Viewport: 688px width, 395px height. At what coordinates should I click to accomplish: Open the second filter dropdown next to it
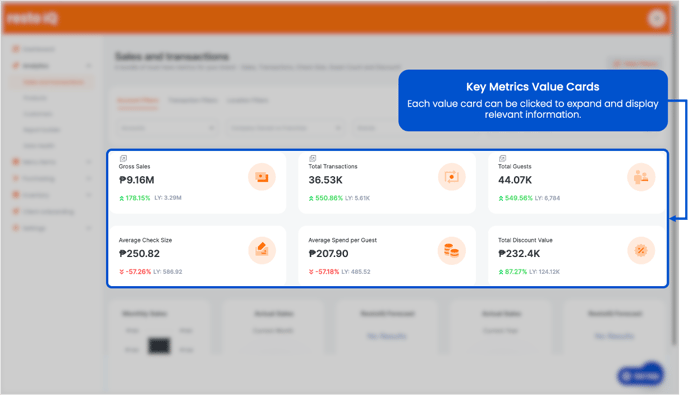(x=285, y=128)
